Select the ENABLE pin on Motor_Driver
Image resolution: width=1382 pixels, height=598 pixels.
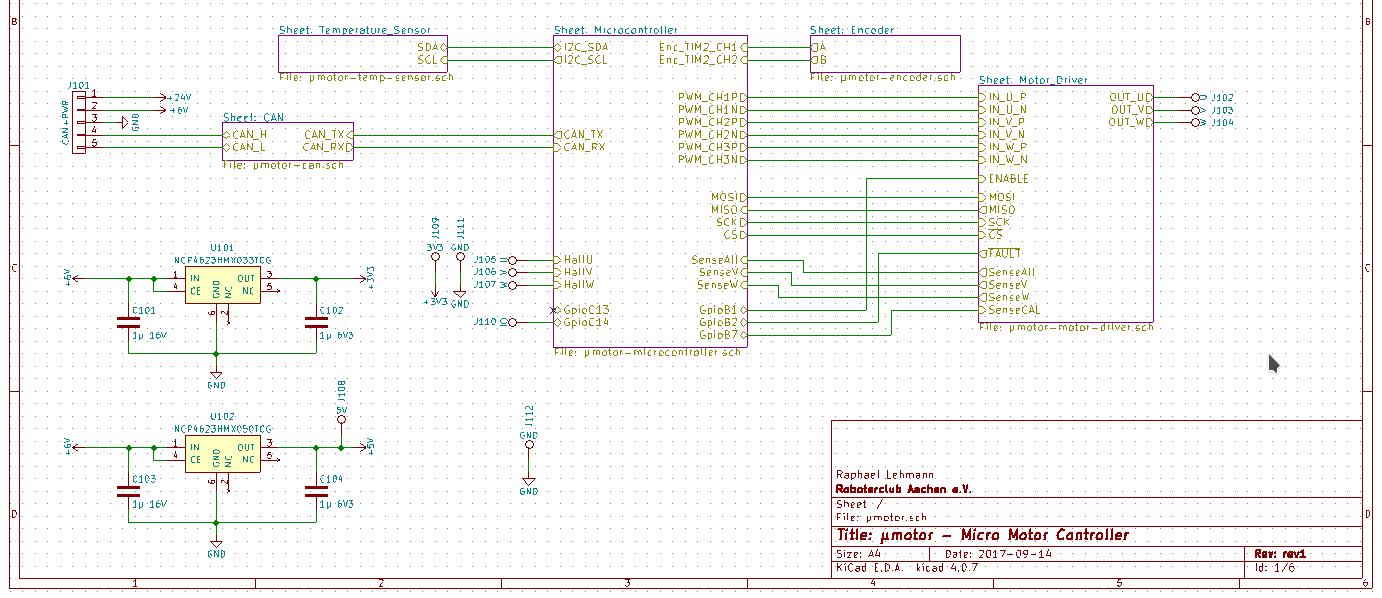pyautogui.click(x=1008, y=179)
